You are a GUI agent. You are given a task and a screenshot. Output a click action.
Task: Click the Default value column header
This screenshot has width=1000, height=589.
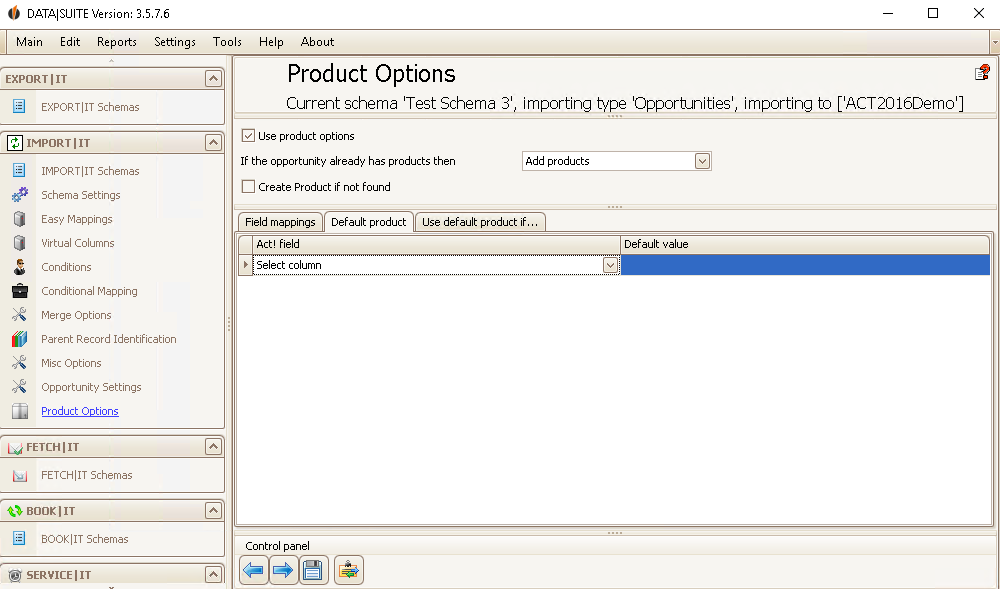pyautogui.click(x=805, y=244)
